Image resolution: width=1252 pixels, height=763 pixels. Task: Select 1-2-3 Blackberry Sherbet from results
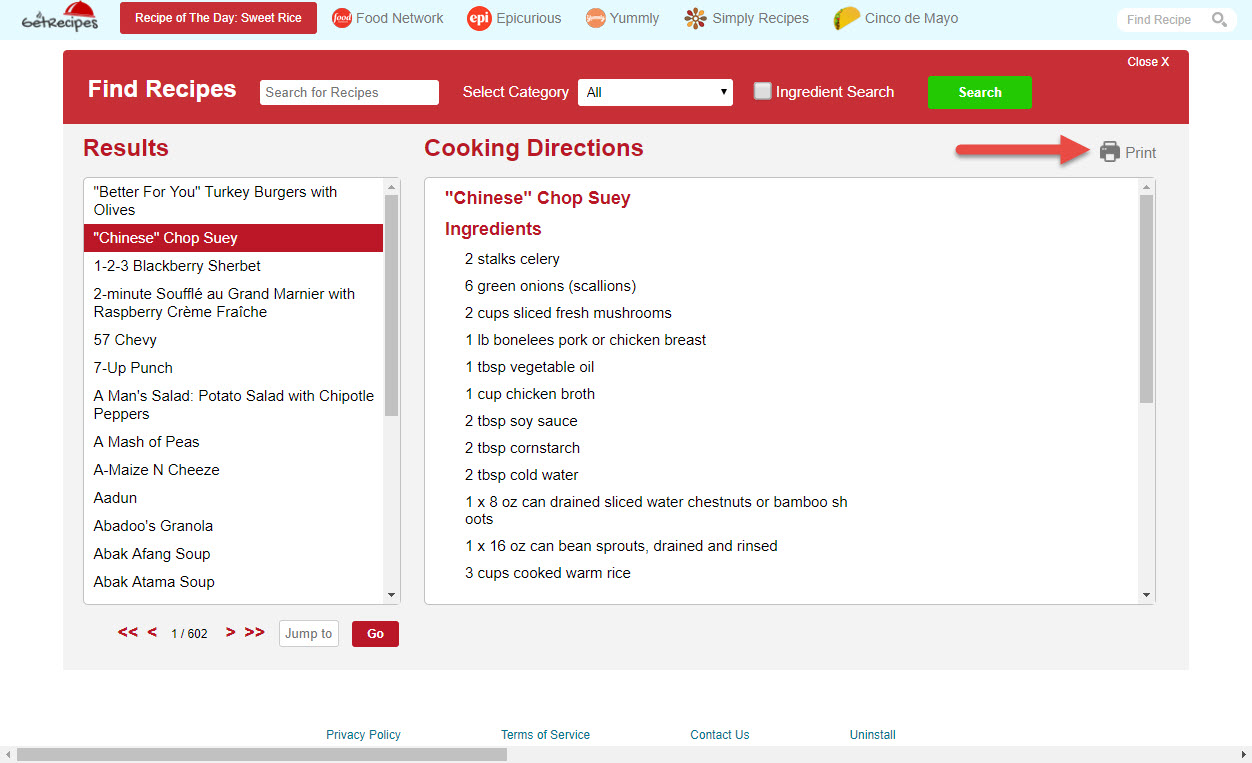pyautogui.click(x=177, y=266)
